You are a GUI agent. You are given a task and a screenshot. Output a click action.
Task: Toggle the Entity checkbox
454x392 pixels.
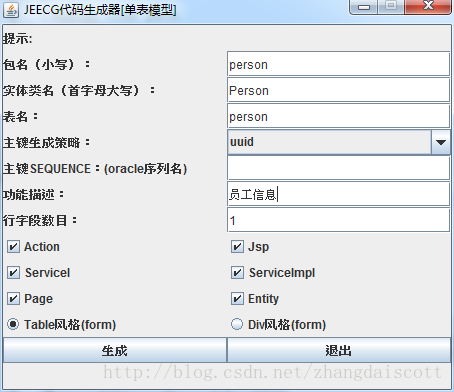[237, 299]
